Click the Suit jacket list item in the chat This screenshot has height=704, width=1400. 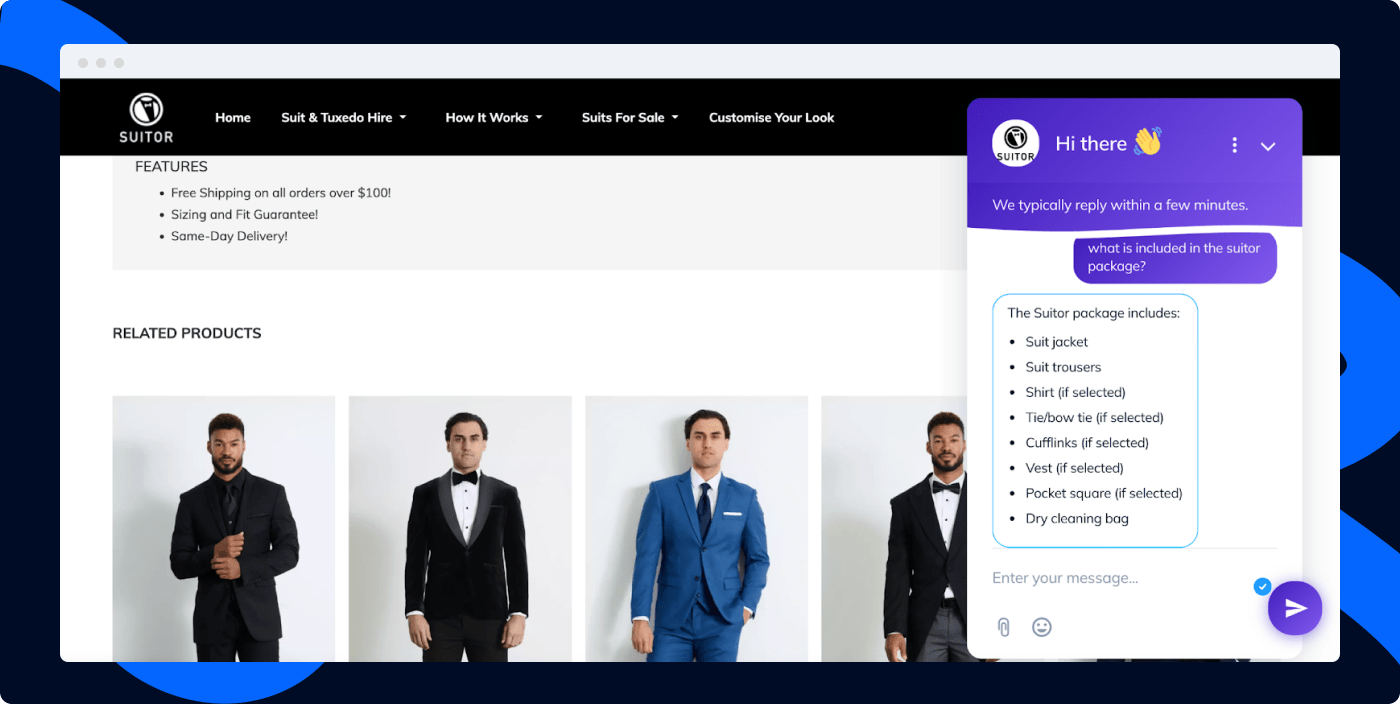coord(1056,342)
